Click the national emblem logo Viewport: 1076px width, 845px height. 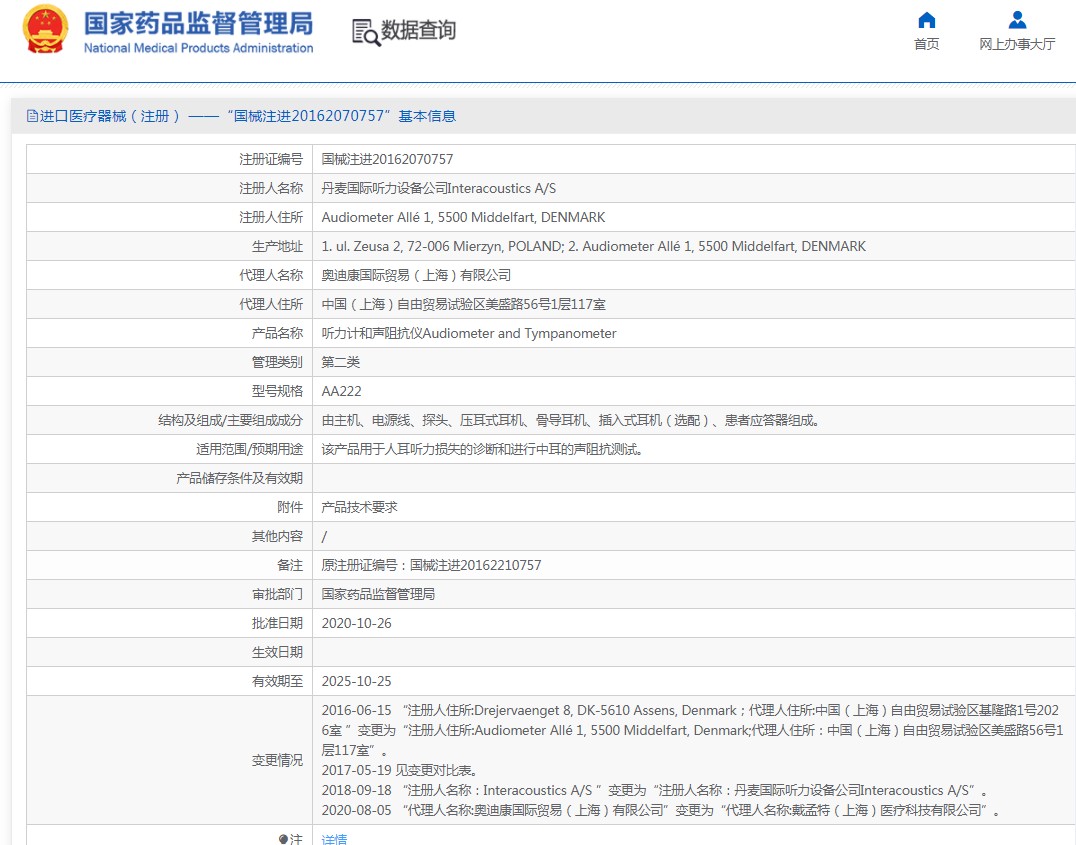pos(45,30)
